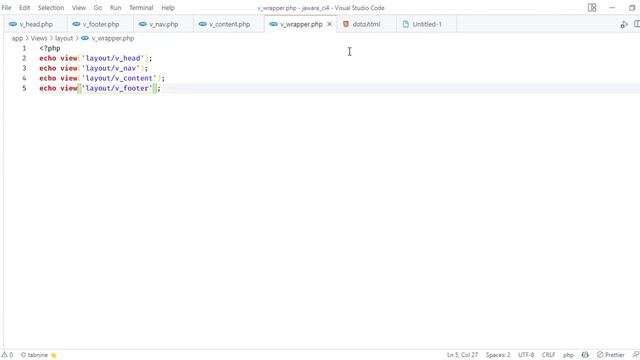Click the PHP icon in the breadcrumb
Image resolution: width=640 pixels, height=360 pixels.
click(84, 38)
